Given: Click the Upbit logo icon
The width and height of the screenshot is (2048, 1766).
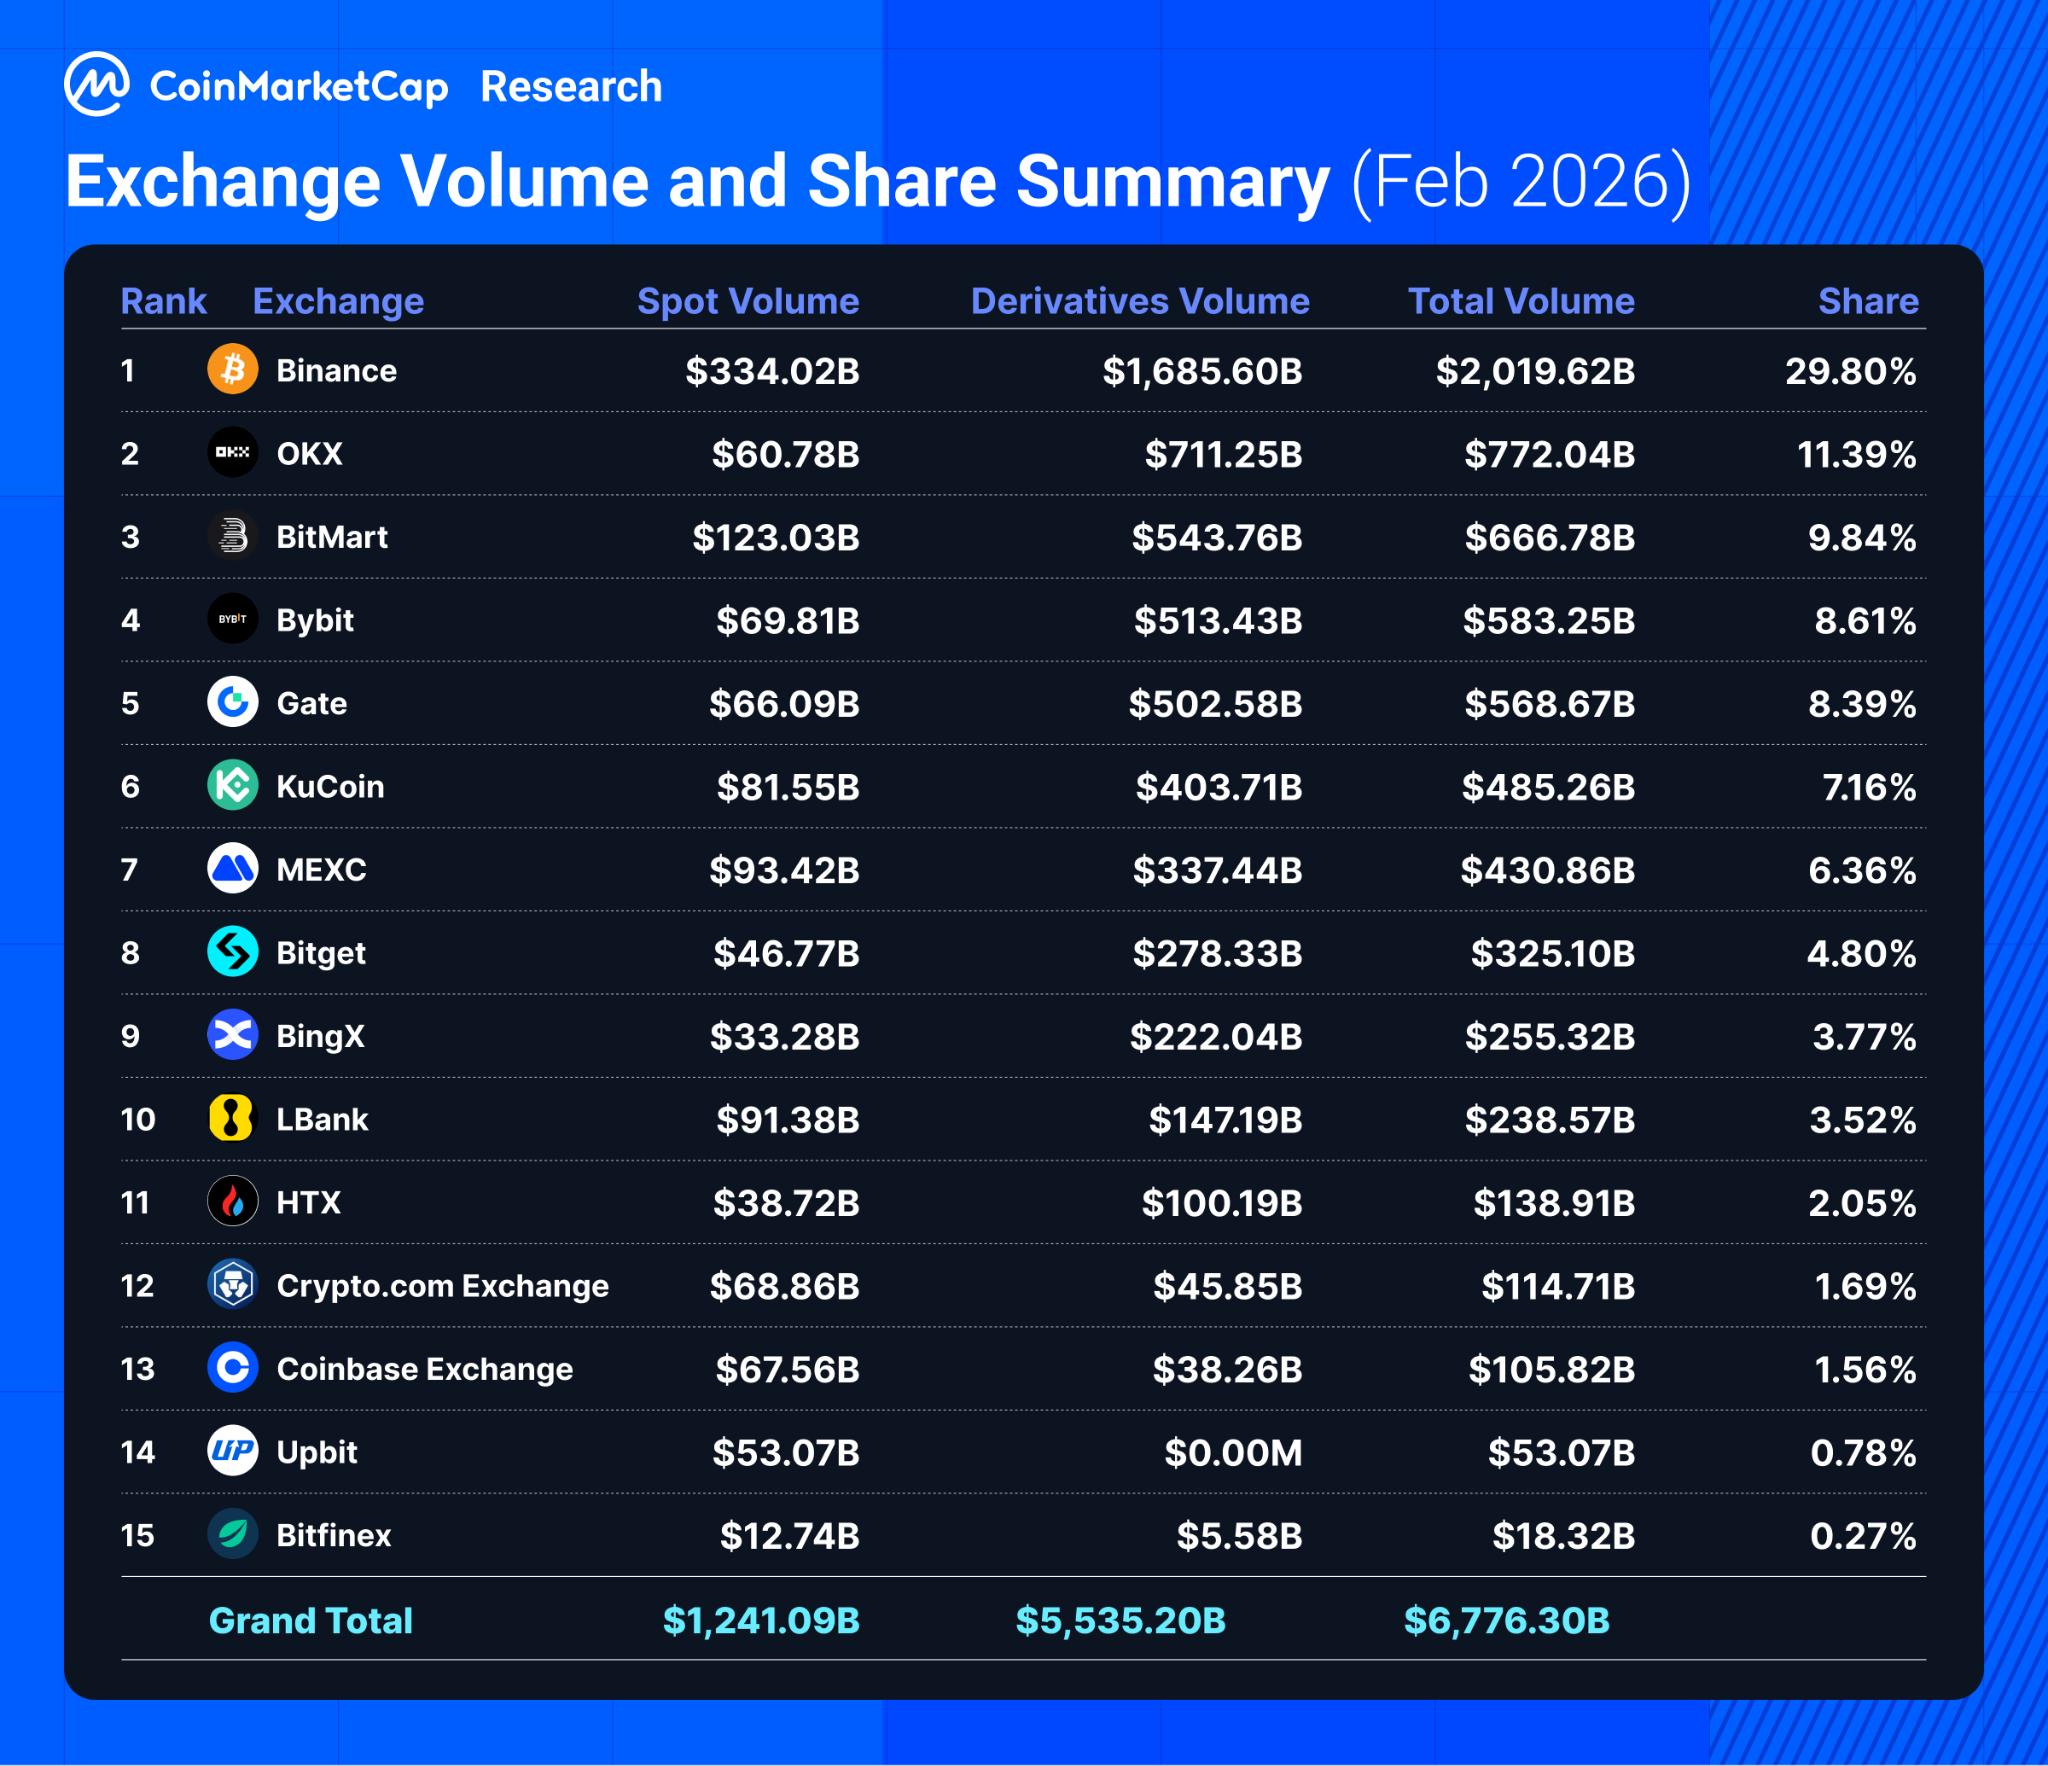Looking at the screenshot, I should coord(233,1450).
